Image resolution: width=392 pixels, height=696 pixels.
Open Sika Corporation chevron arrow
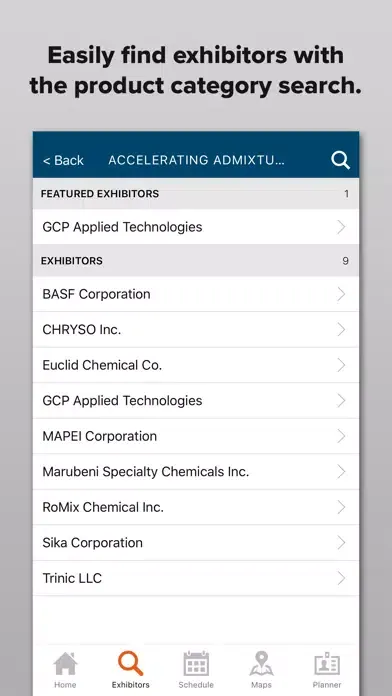(x=341, y=542)
